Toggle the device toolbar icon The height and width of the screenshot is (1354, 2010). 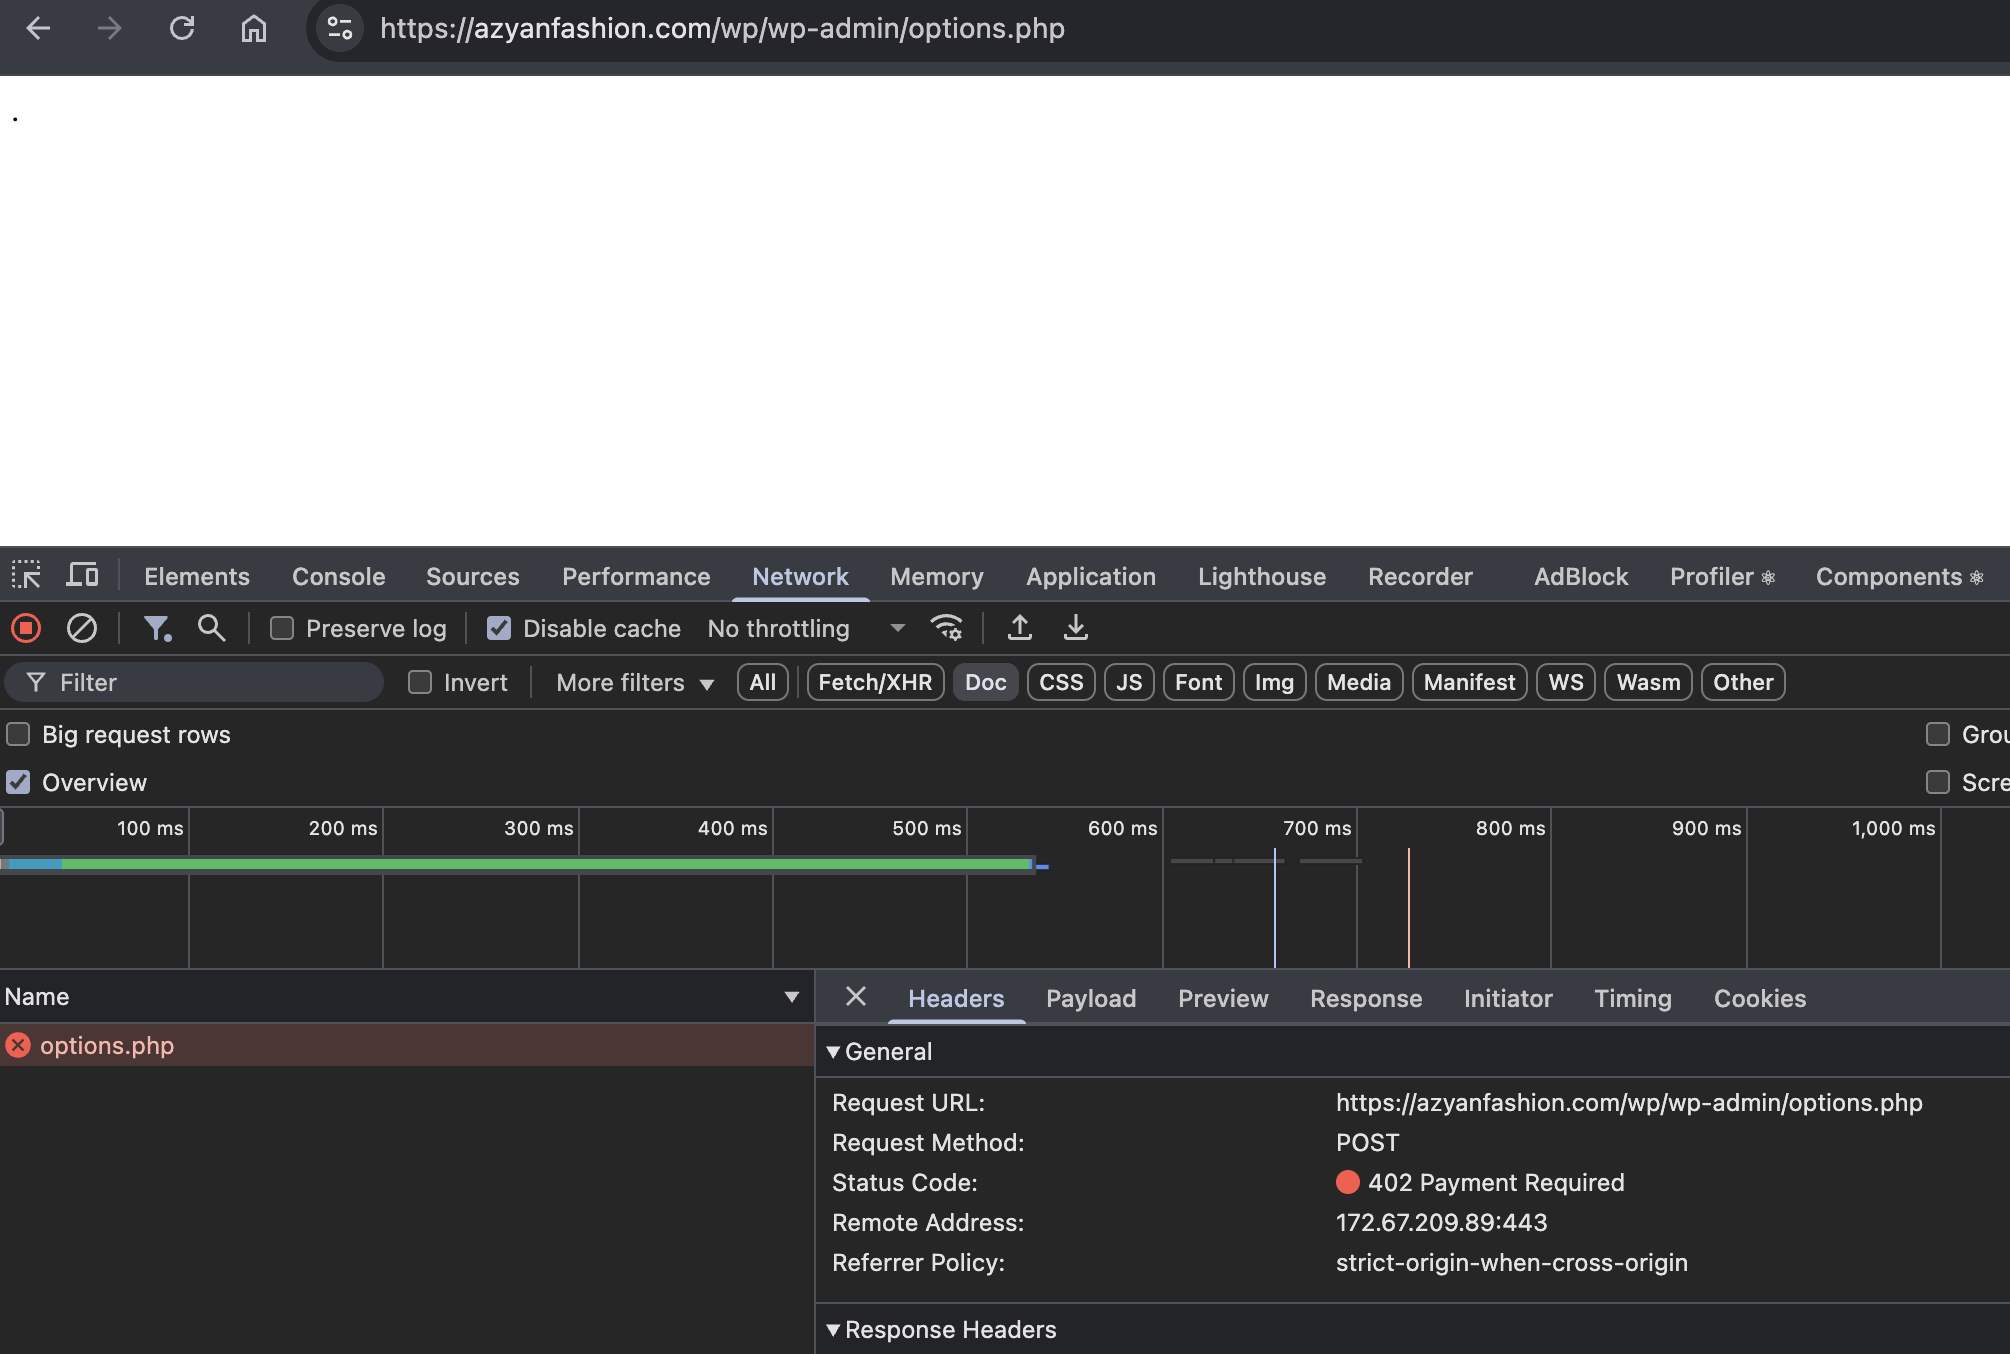point(82,575)
